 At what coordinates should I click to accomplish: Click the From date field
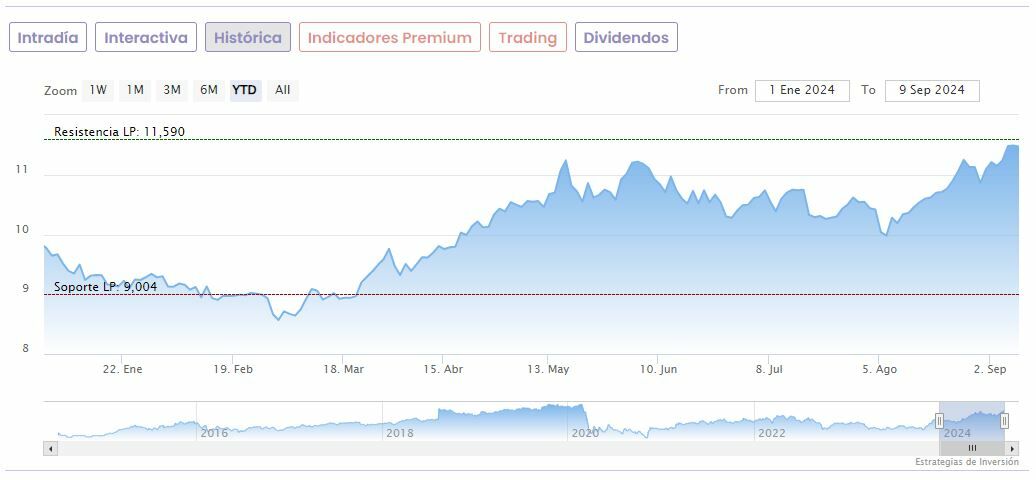click(x=802, y=90)
